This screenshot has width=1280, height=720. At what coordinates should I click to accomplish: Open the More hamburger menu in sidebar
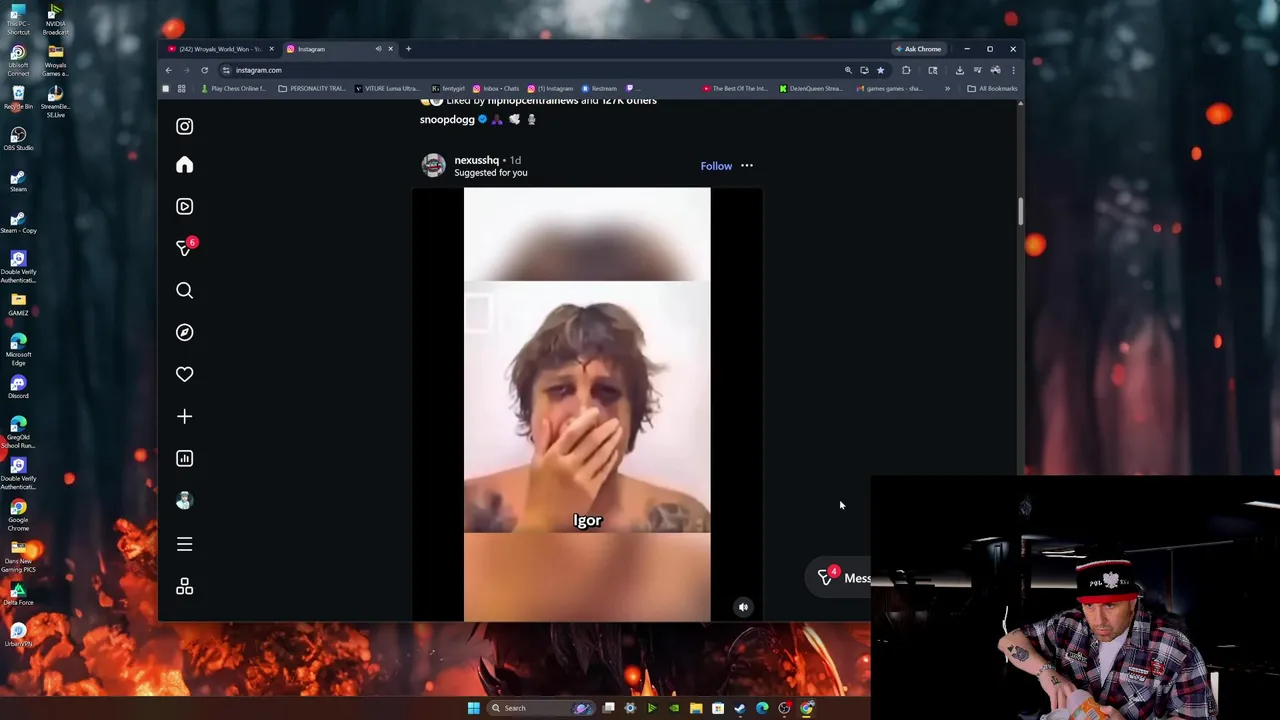[184, 544]
